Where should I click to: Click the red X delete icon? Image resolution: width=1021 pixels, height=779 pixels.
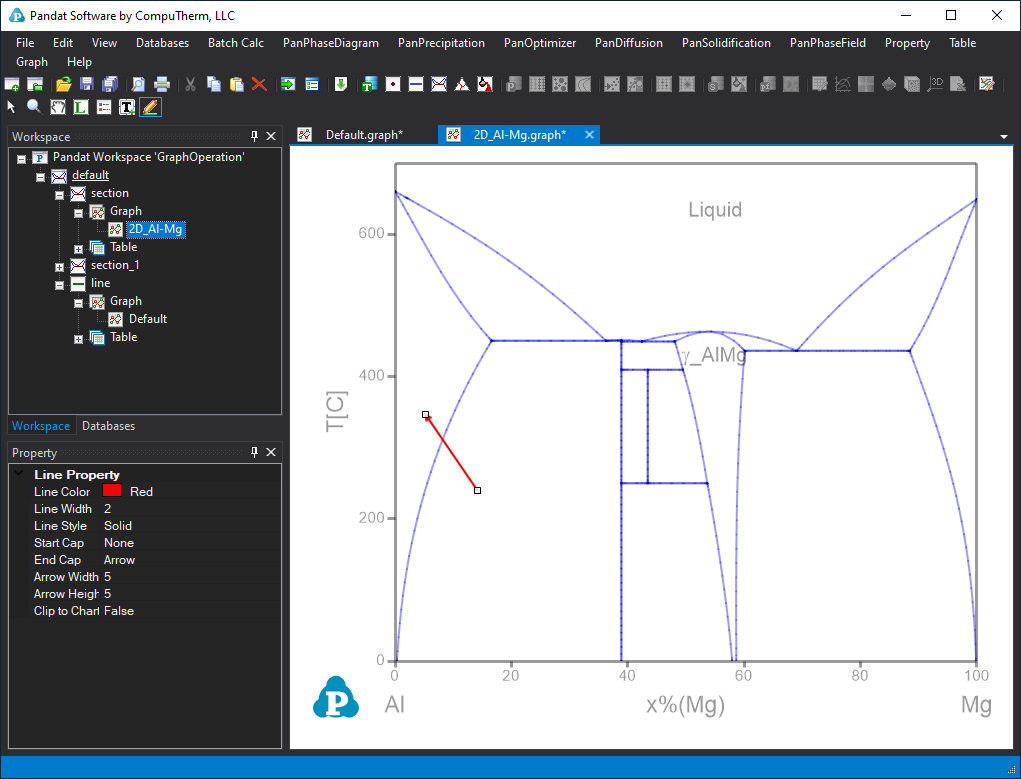[x=259, y=84]
